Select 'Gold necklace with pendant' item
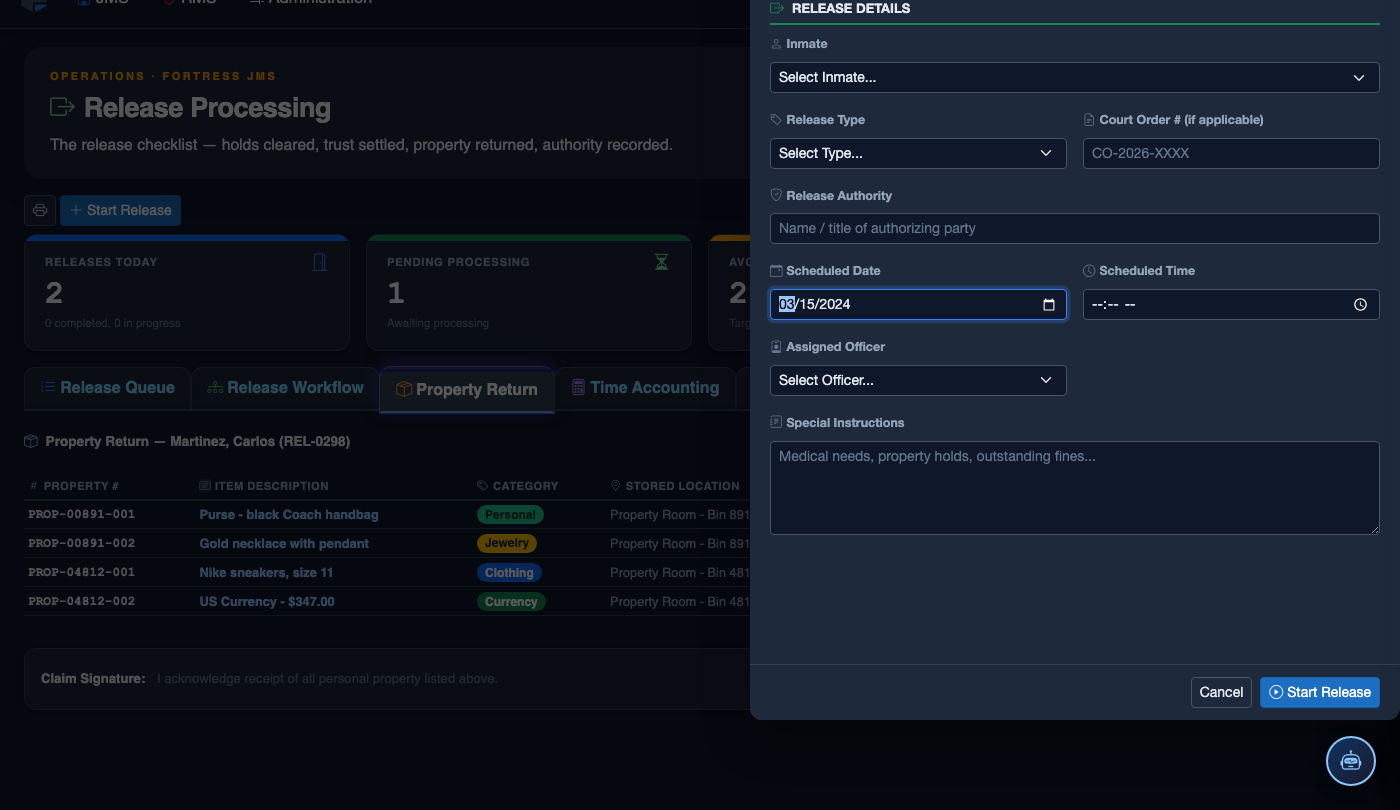Image resolution: width=1400 pixels, height=810 pixels. tap(284, 543)
